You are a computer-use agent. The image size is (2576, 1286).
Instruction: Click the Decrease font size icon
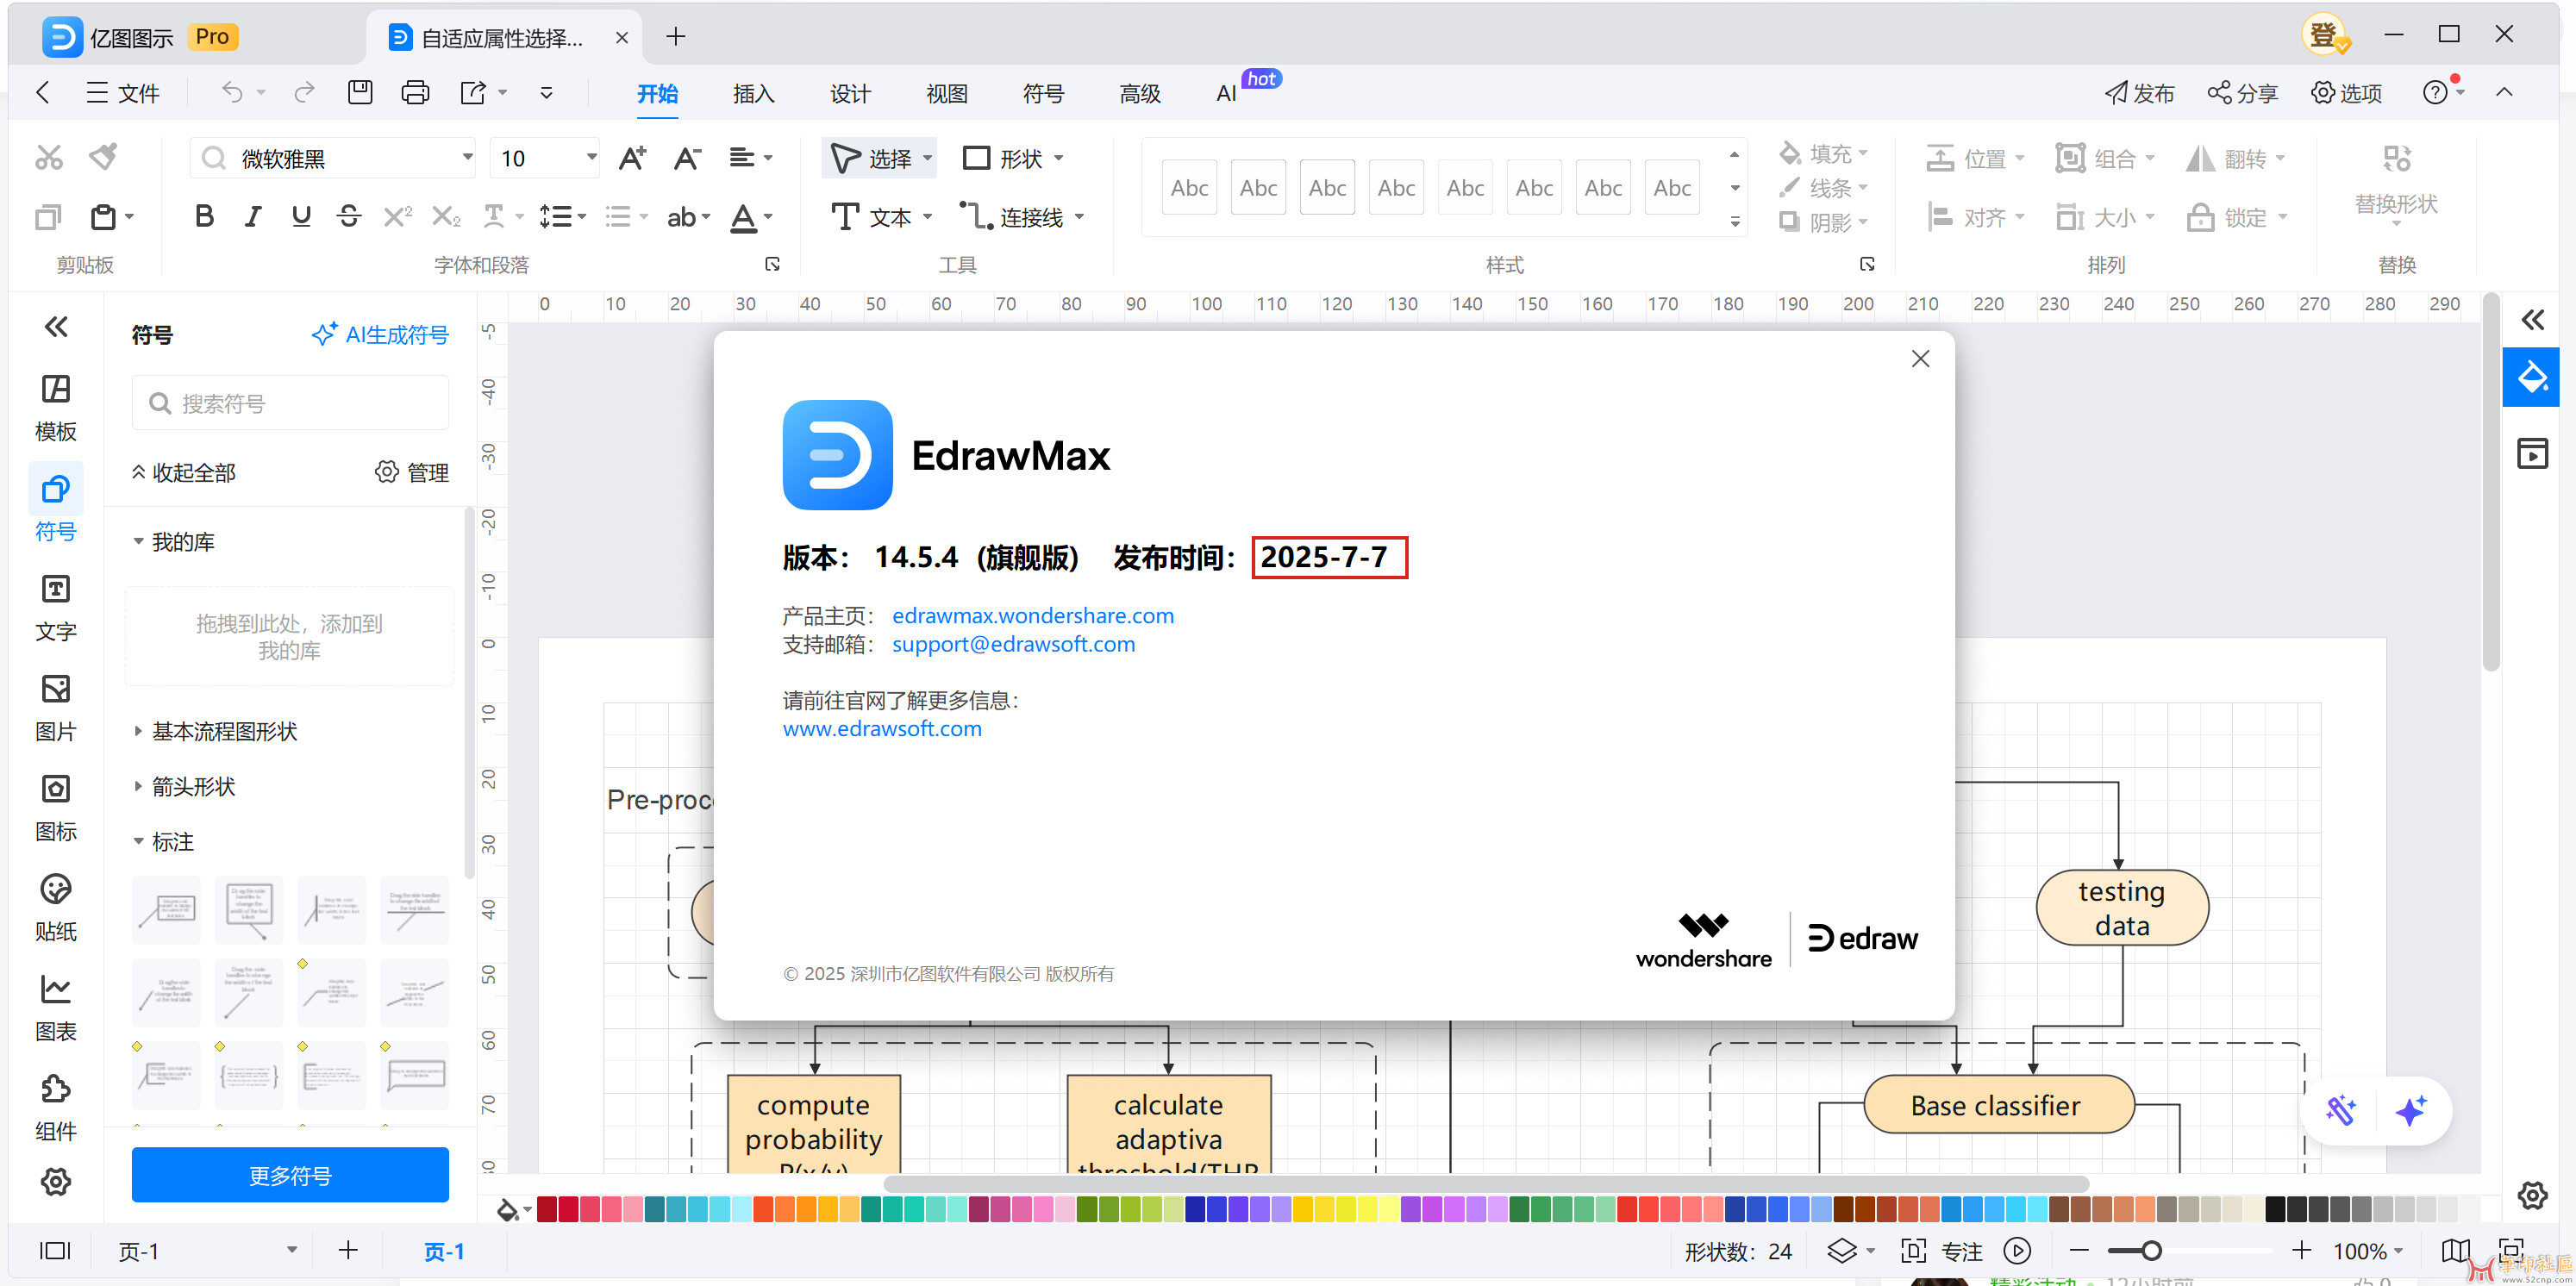[x=686, y=158]
